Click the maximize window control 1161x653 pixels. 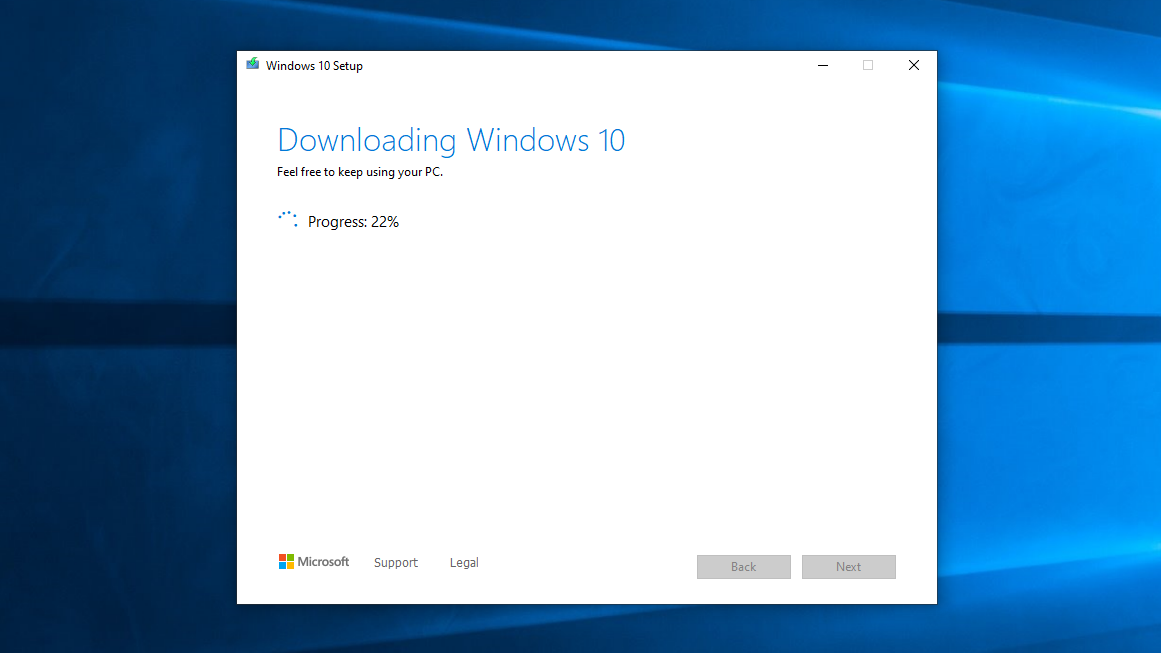[x=867, y=64]
